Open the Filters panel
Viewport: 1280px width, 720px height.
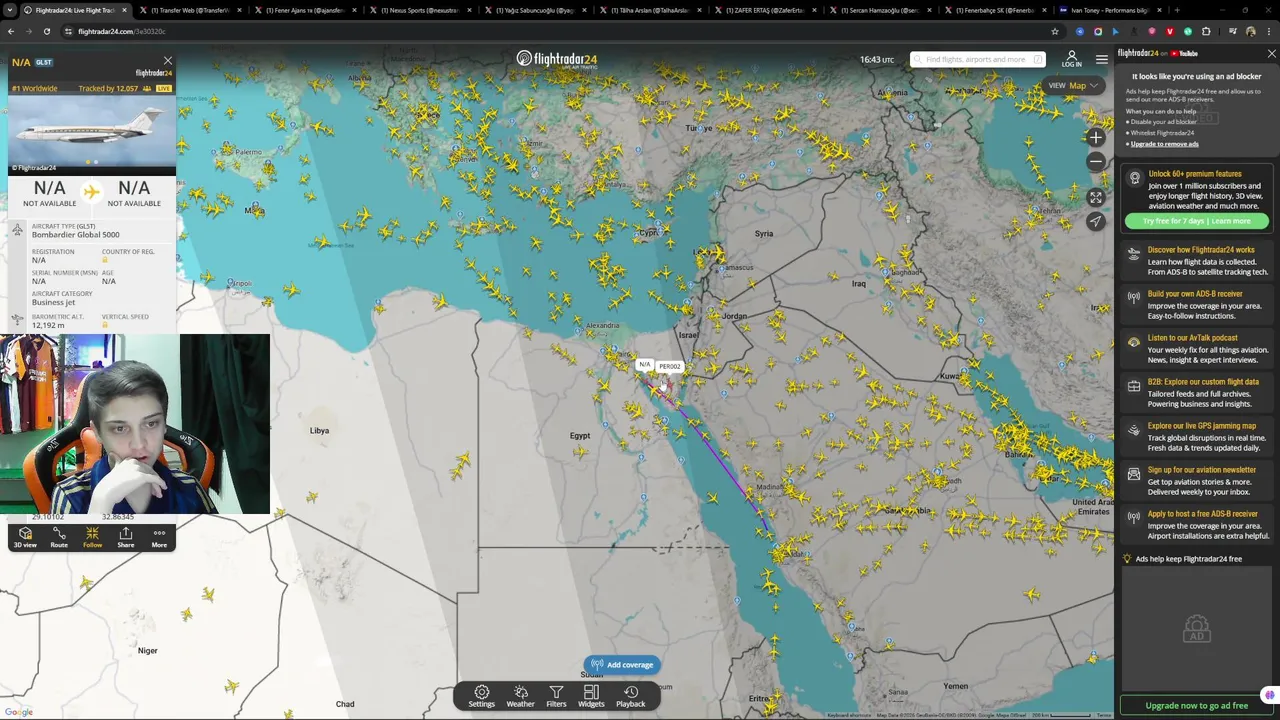(556, 696)
